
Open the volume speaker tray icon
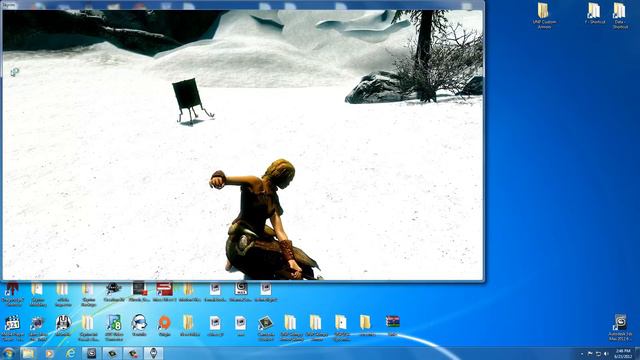point(606,353)
